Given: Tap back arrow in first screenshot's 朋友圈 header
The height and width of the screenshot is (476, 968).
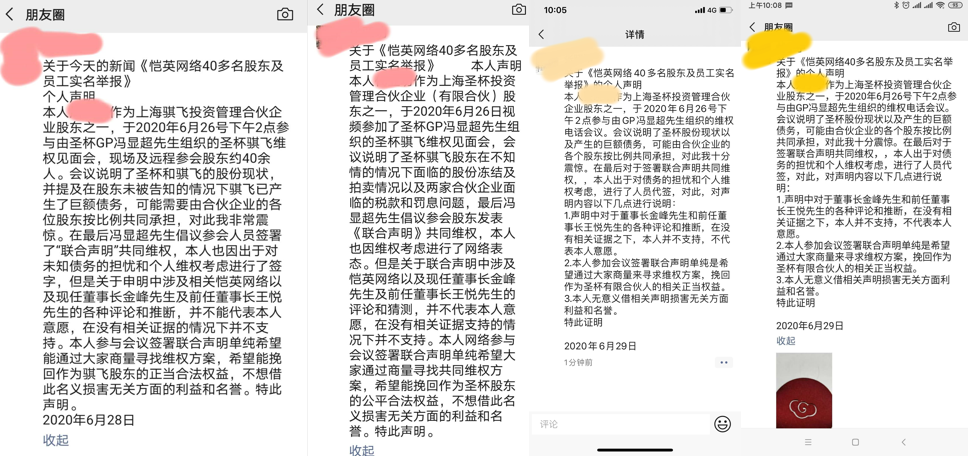Looking at the screenshot, I should (9, 14).
